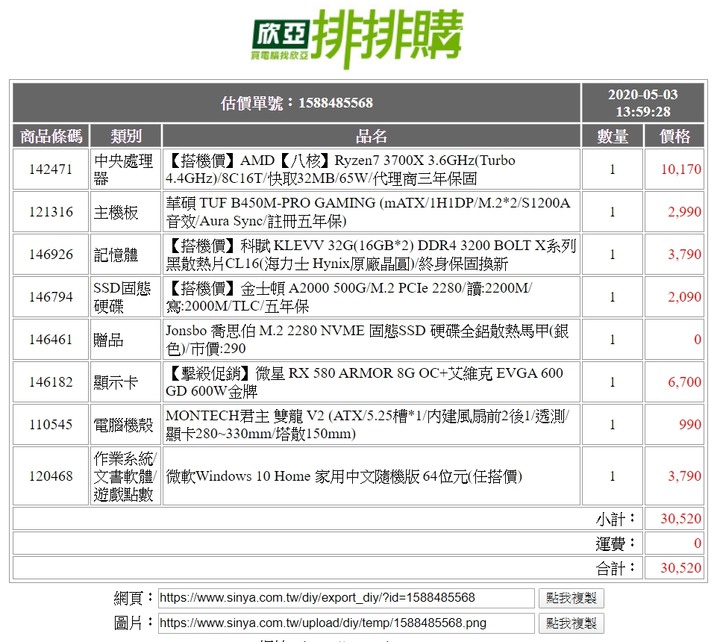
Task: Click the price 2,990
Action: point(684,212)
